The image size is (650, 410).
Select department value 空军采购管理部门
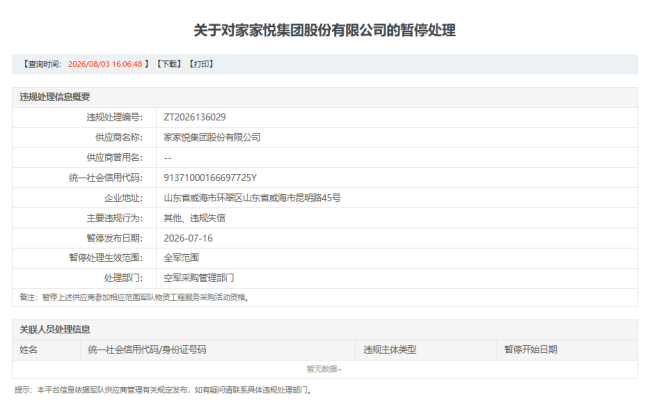(199, 278)
